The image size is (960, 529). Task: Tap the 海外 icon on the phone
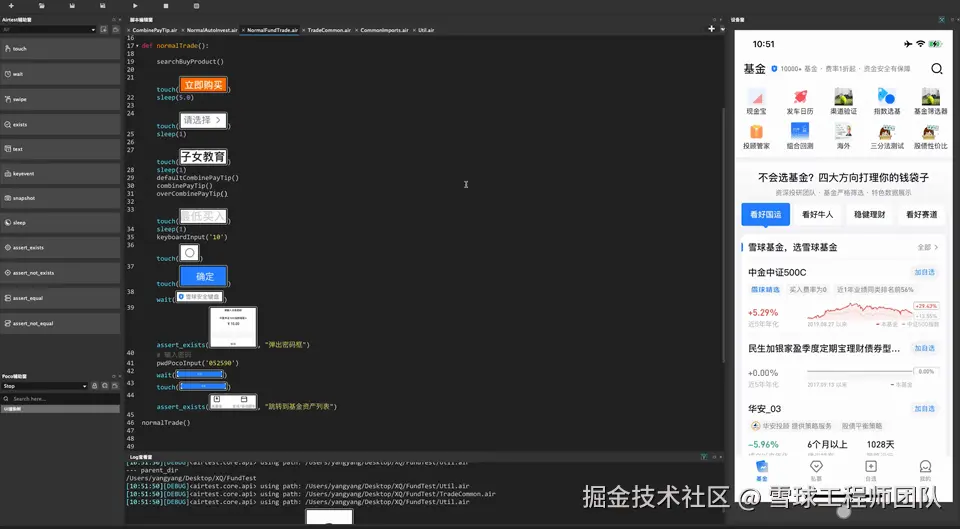click(x=844, y=137)
